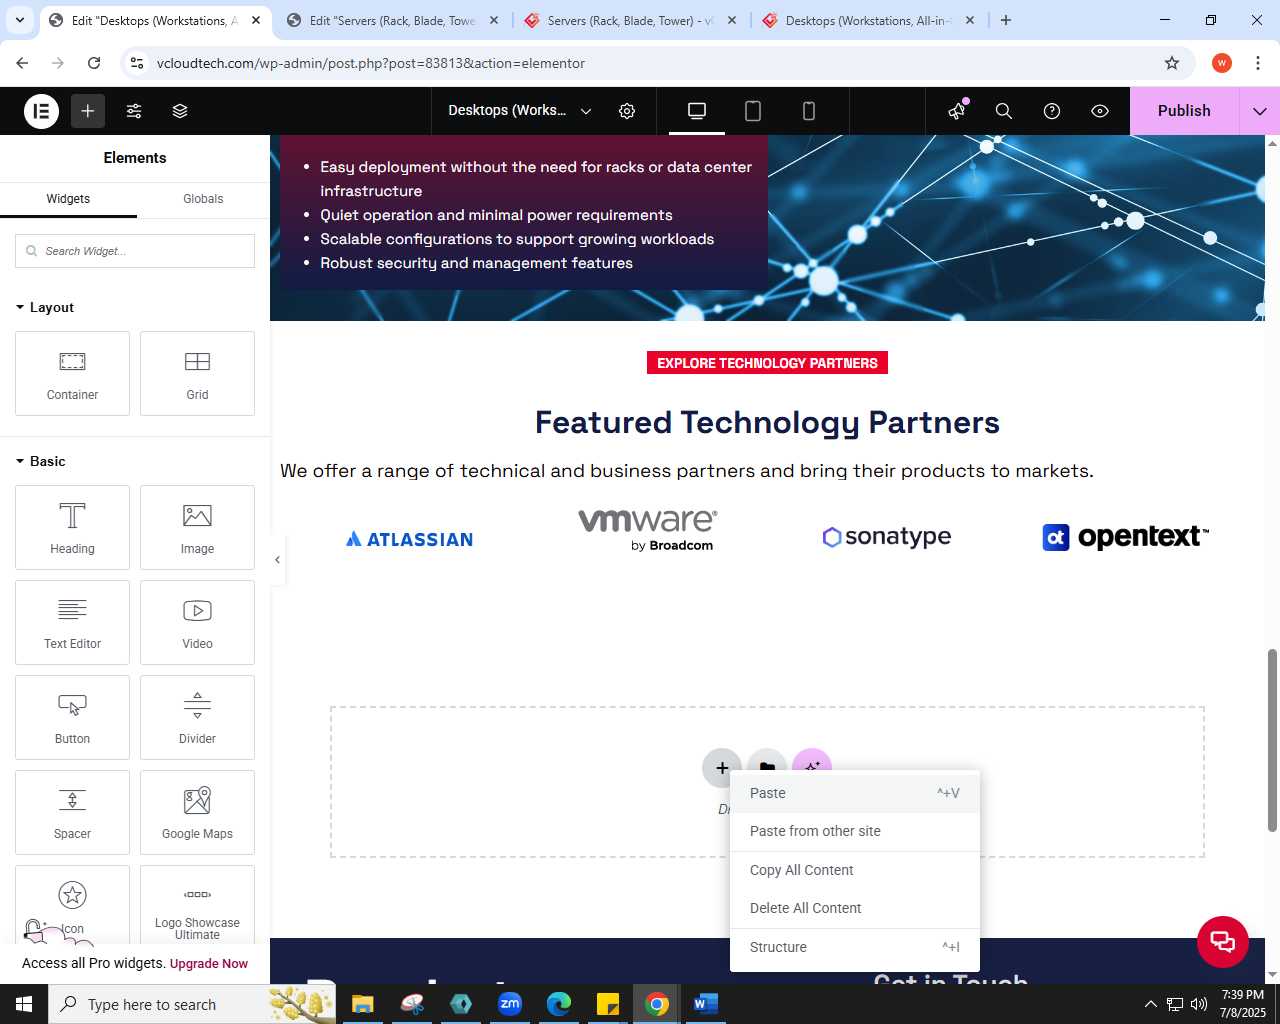Click the VMware by Broadcom logo

pyautogui.click(x=647, y=530)
